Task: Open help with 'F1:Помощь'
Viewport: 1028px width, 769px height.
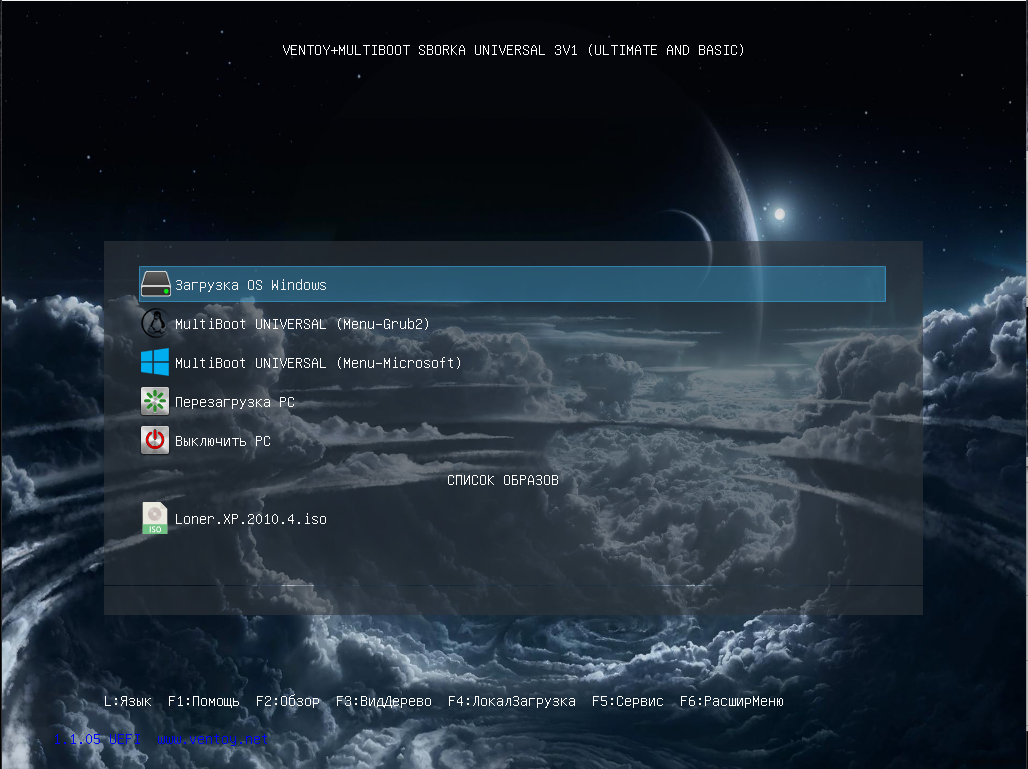Action: [x=204, y=701]
